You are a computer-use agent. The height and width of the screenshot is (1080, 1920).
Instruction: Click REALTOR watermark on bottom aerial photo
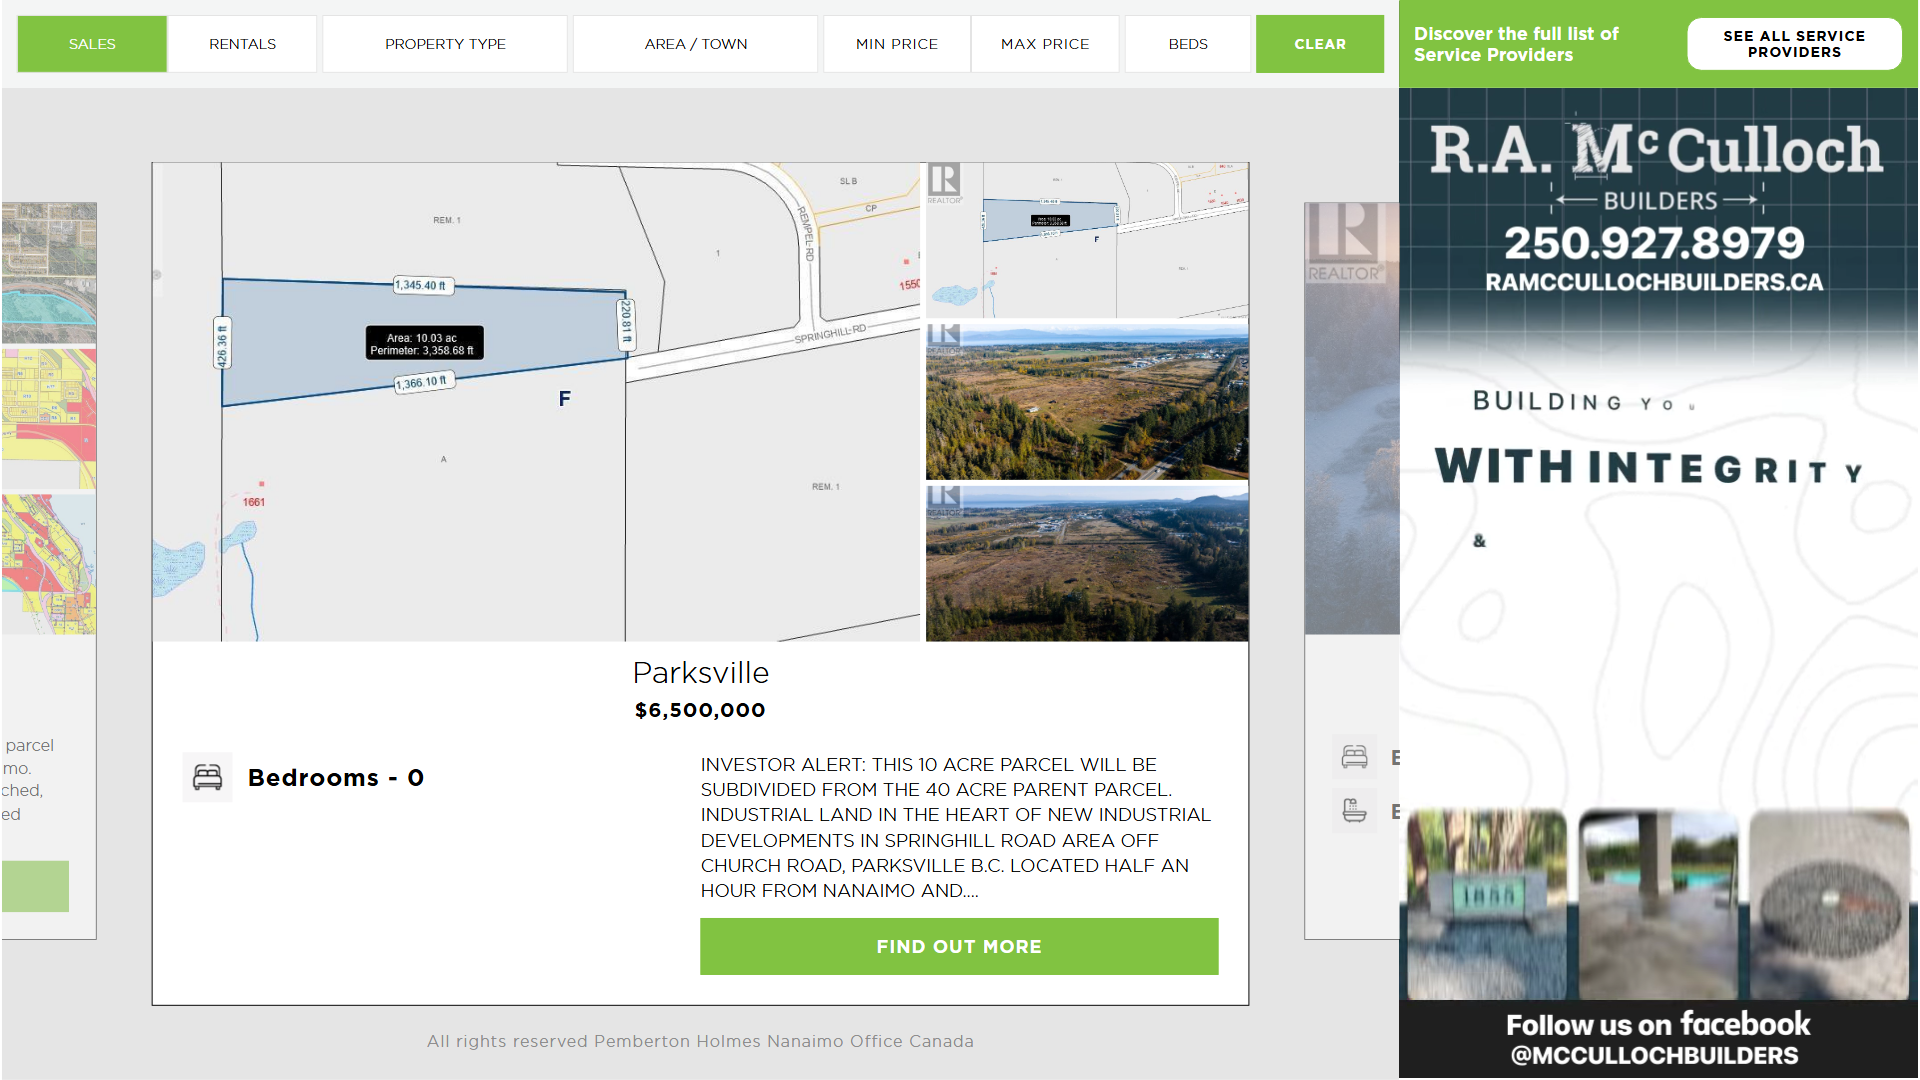[943, 500]
